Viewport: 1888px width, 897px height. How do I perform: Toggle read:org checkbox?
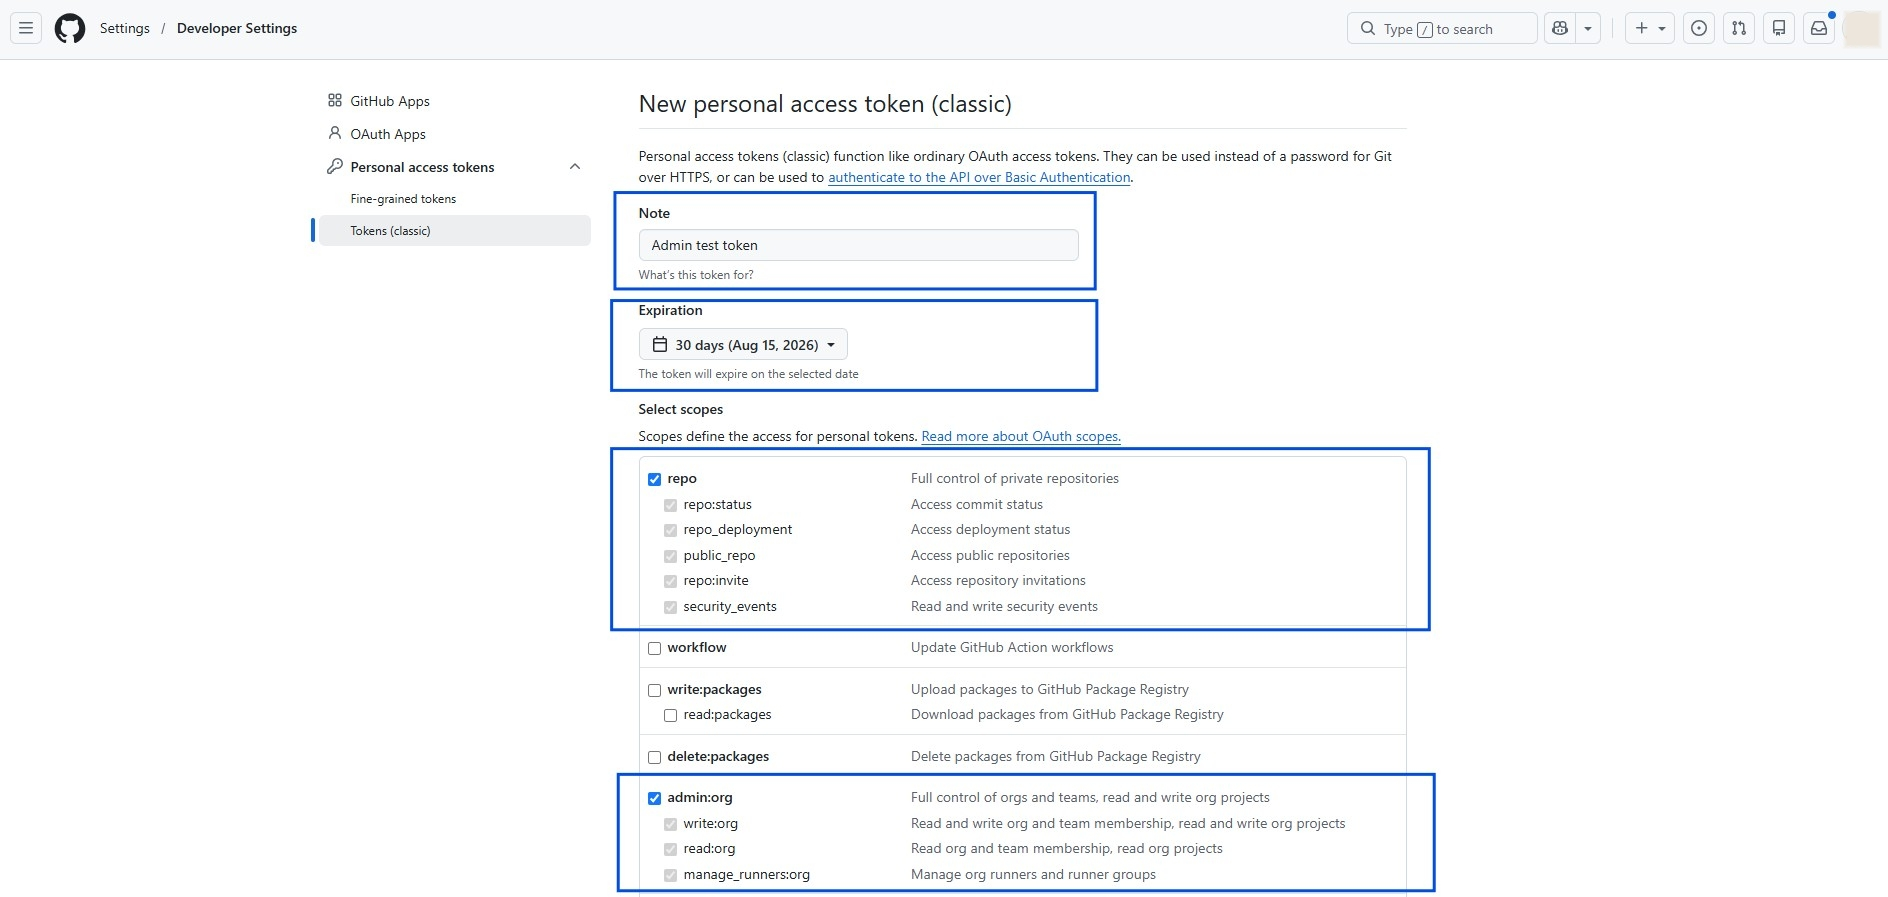tap(670, 849)
